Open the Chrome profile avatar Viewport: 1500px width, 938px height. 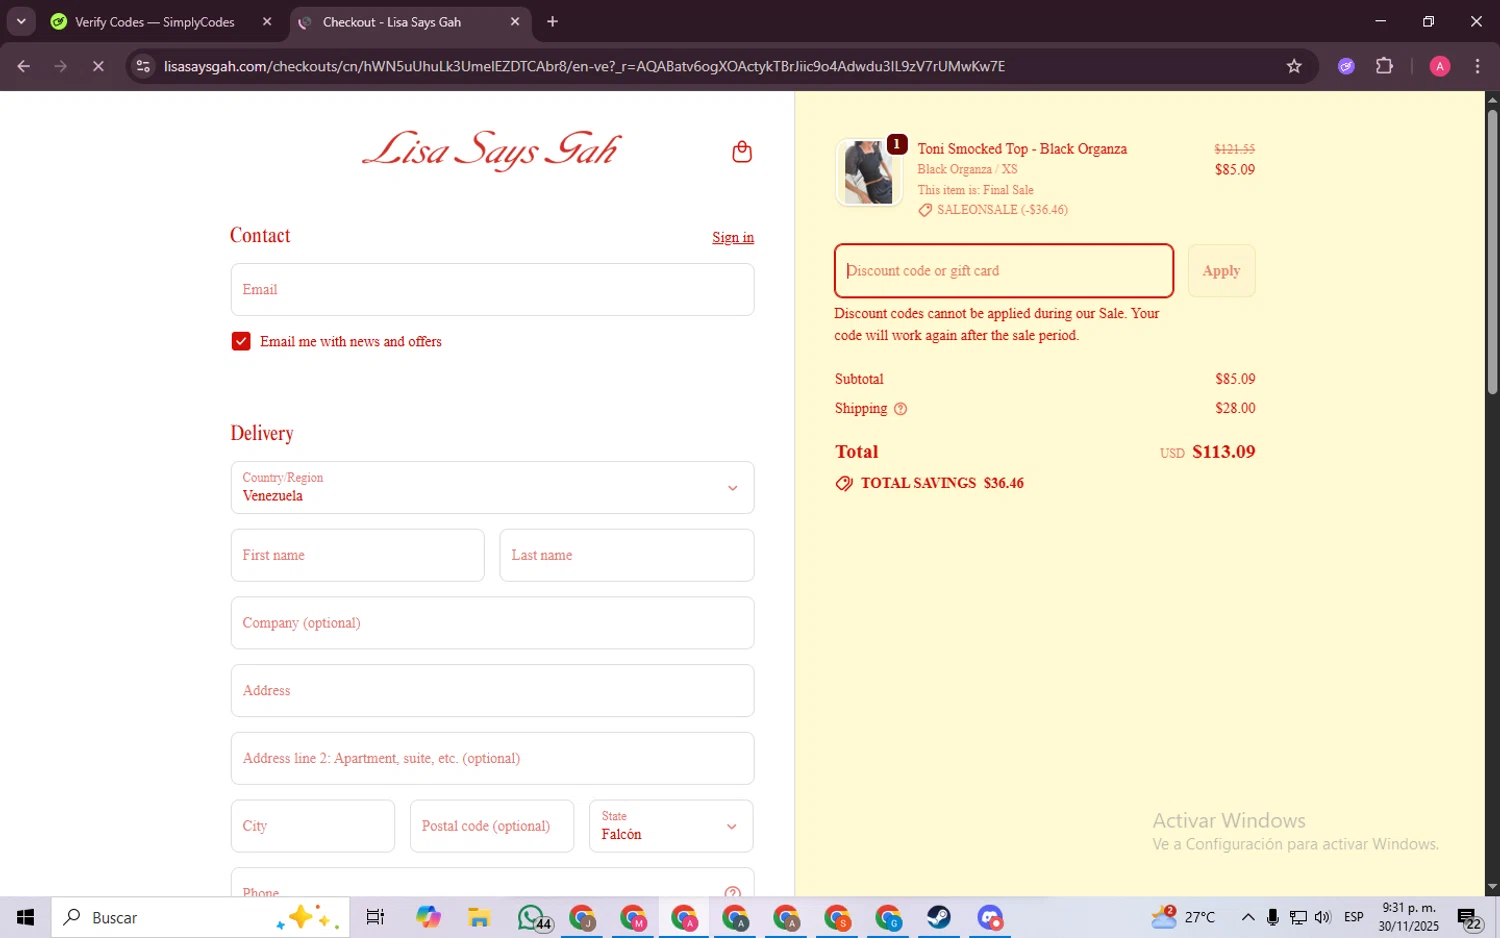(1440, 66)
